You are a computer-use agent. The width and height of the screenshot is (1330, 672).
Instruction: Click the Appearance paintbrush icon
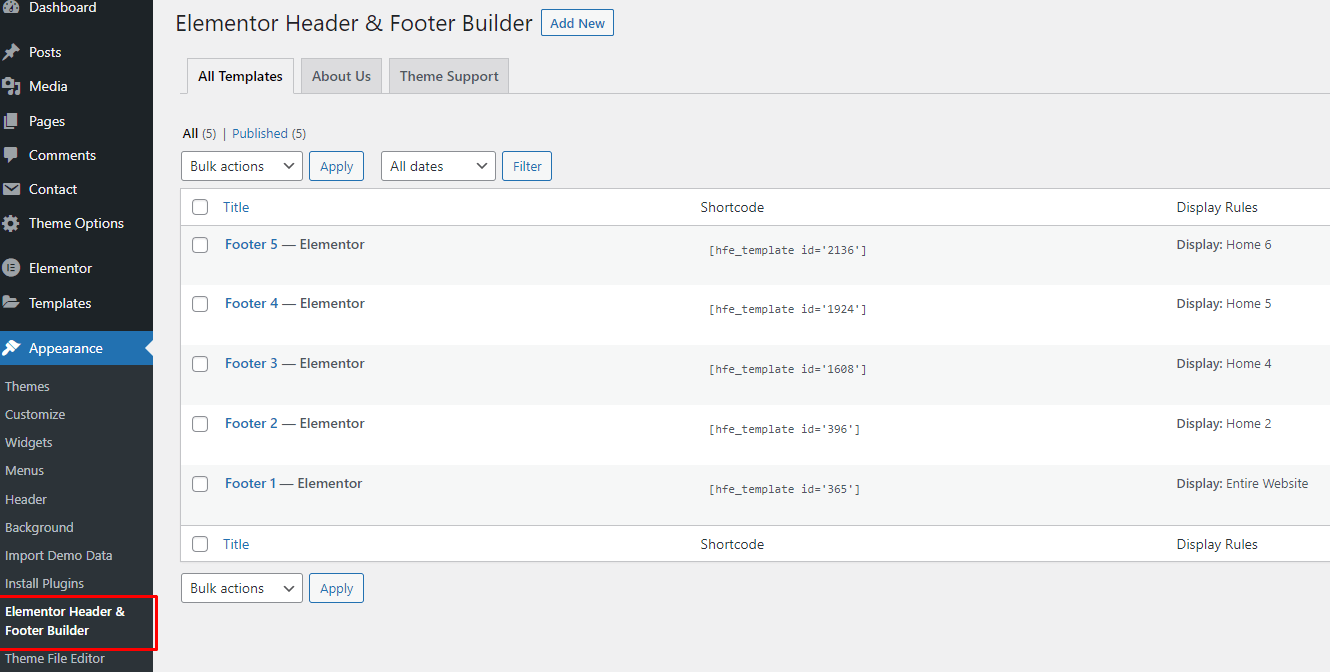(11, 348)
